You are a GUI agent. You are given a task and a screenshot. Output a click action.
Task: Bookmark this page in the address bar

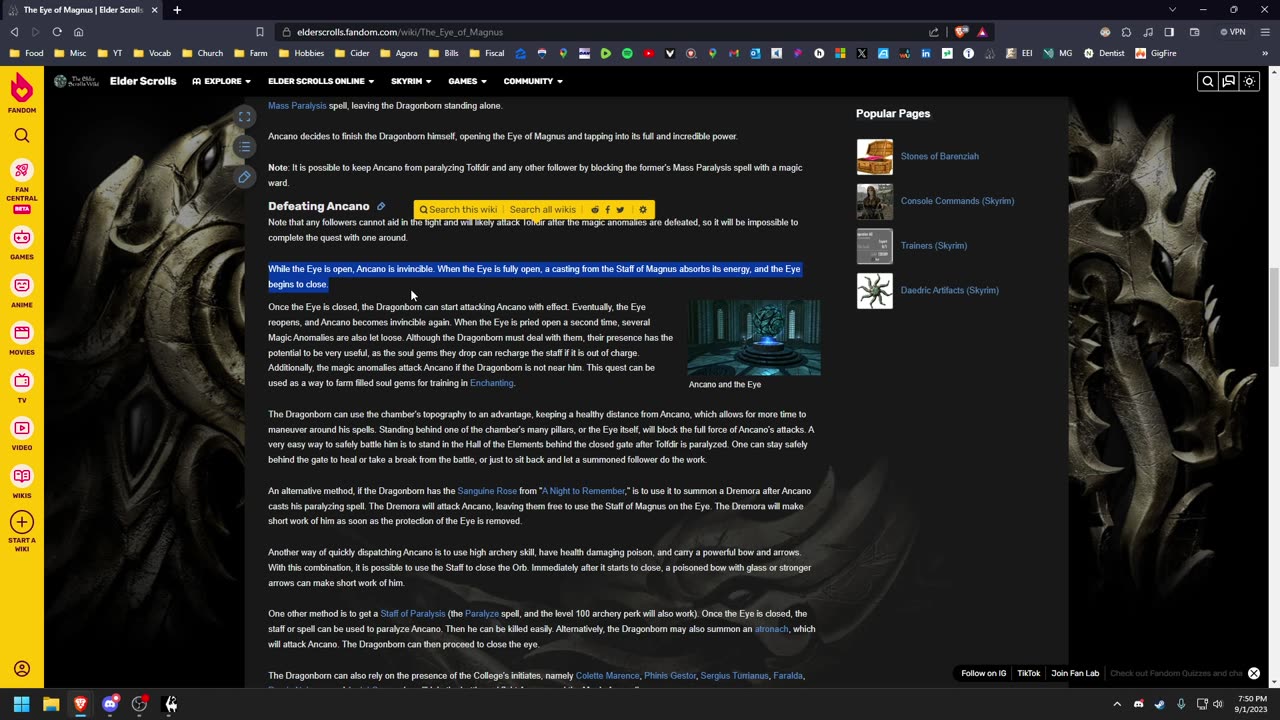[259, 32]
